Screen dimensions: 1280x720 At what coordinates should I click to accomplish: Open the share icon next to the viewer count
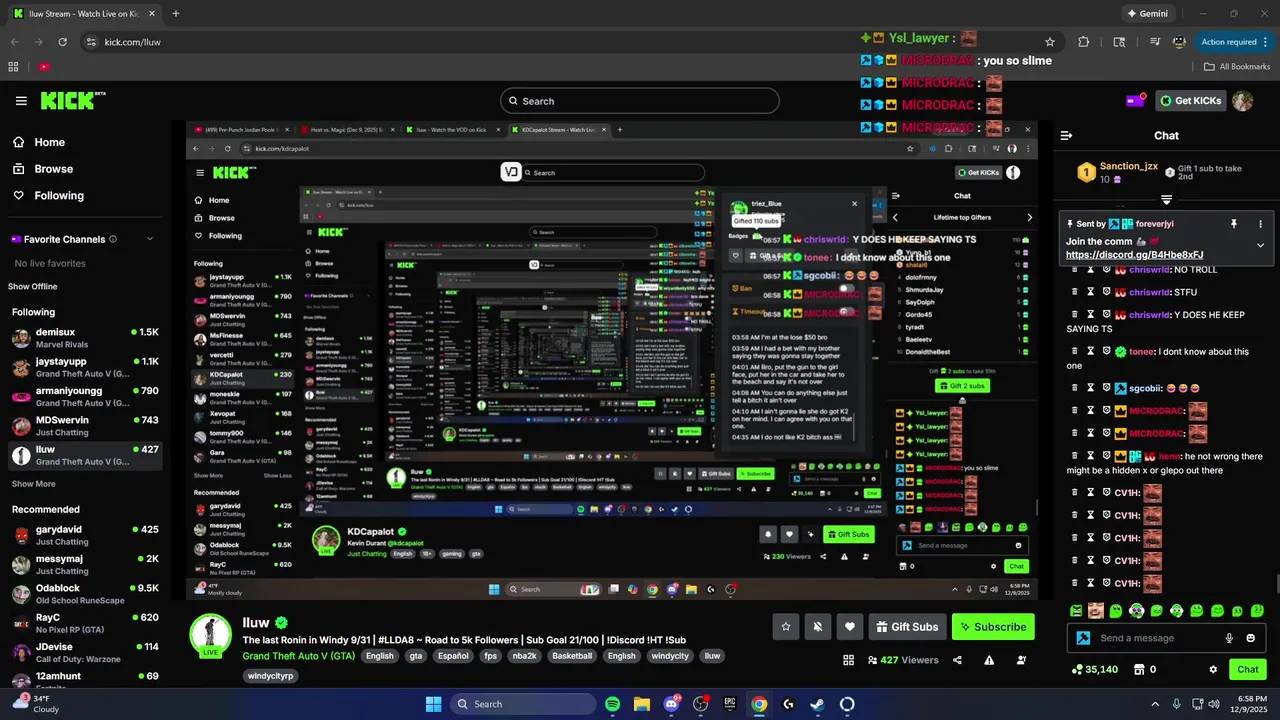tap(958, 660)
